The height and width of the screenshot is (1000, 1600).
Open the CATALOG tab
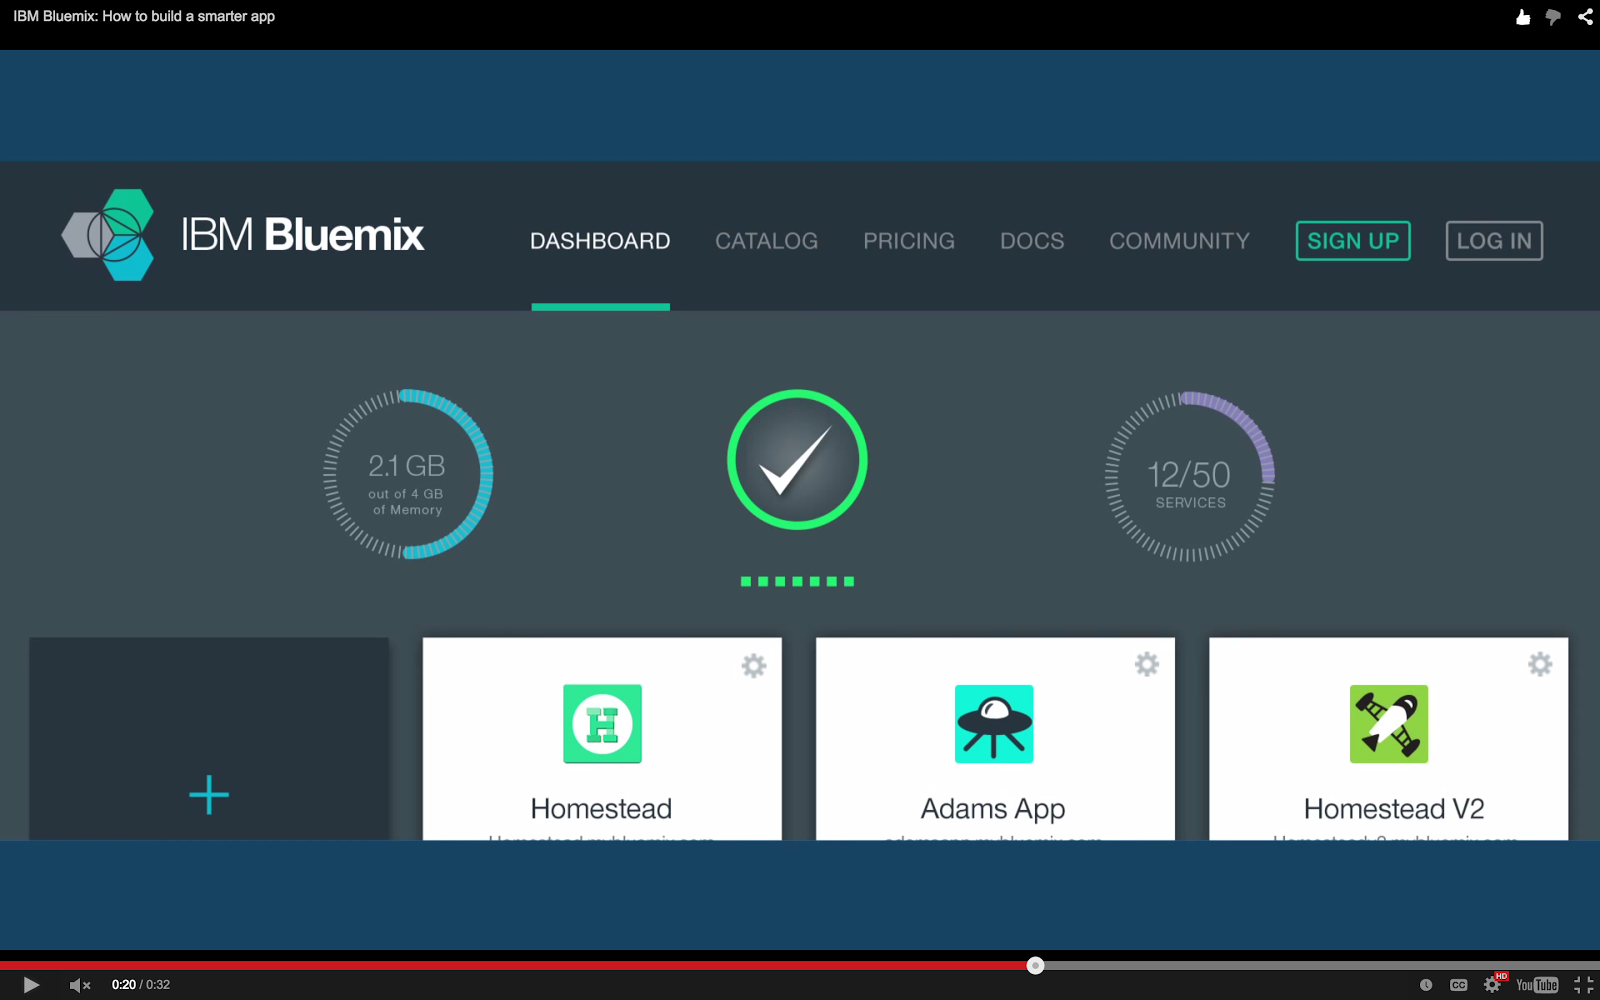766,241
